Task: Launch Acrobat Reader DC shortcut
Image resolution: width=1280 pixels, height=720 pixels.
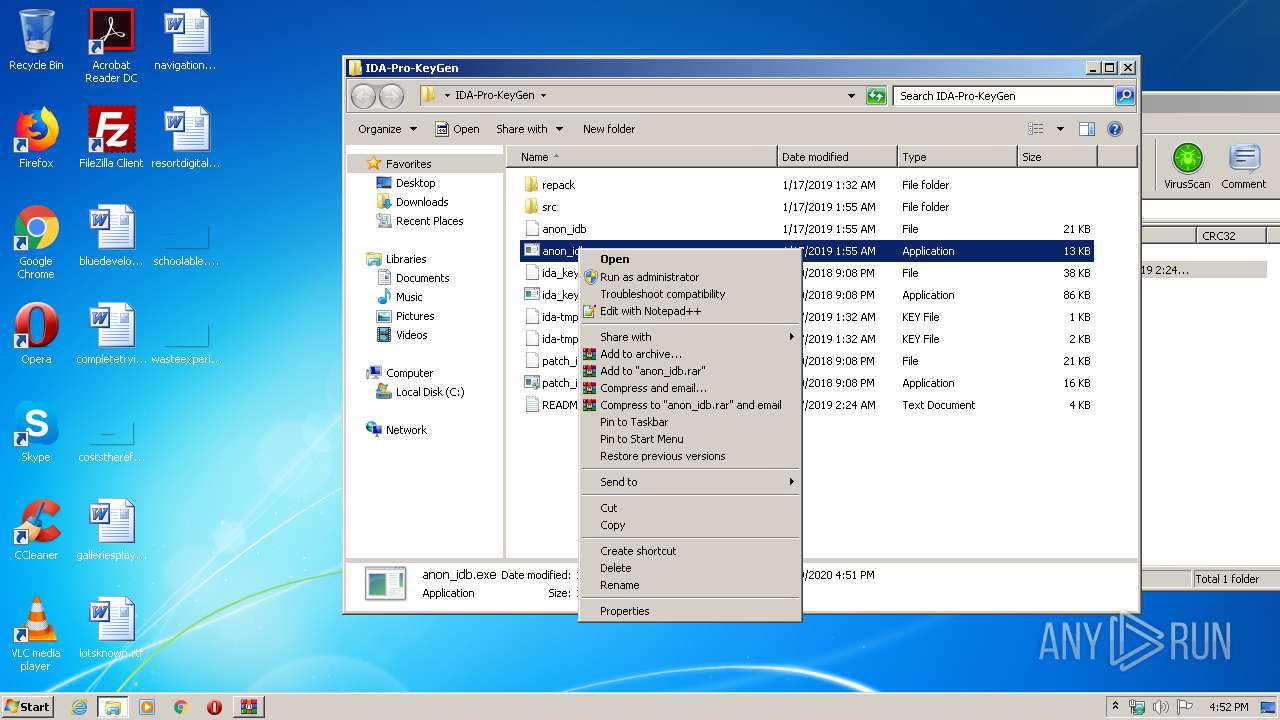Action: pyautogui.click(x=111, y=46)
